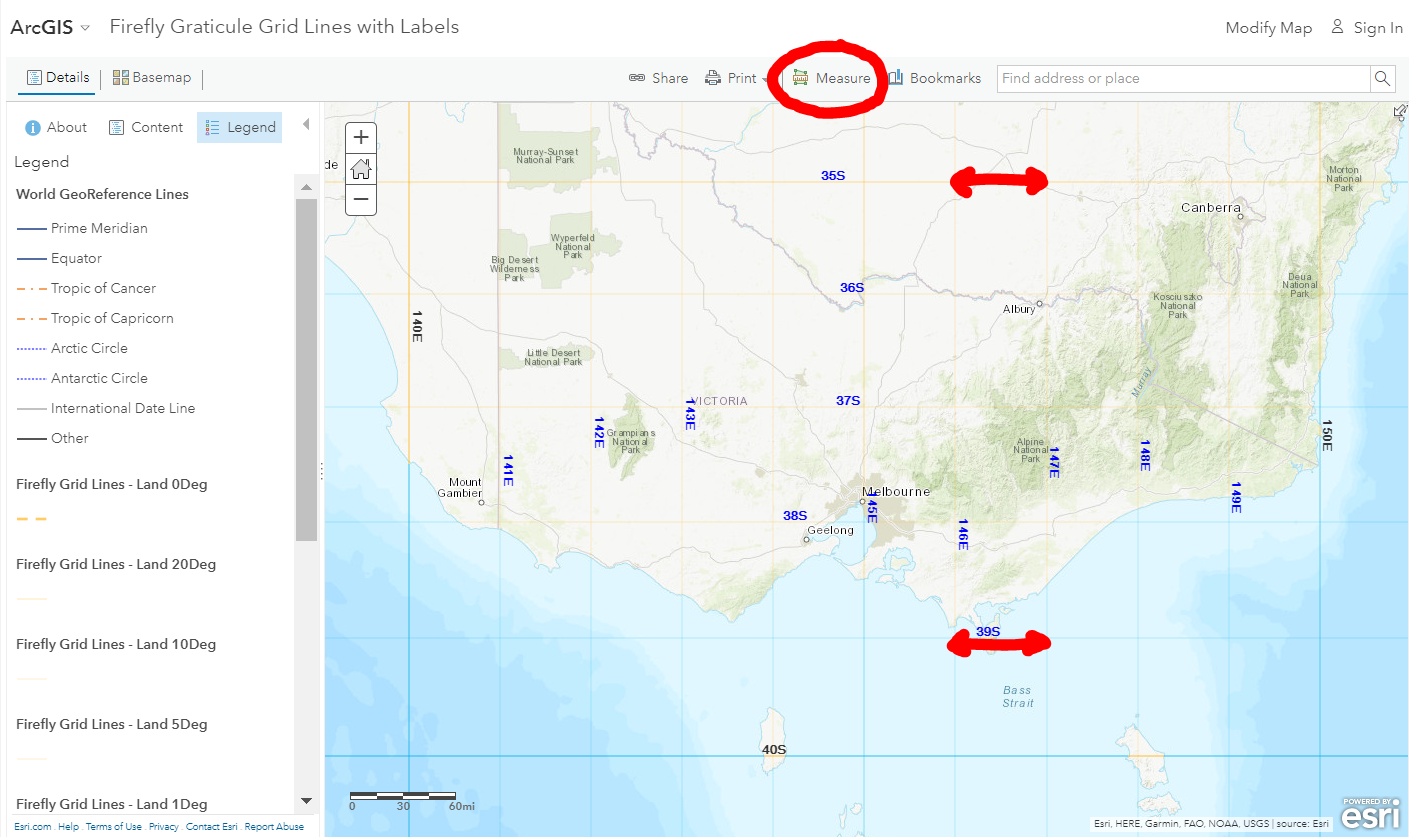Select the About tab
Image resolution: width=1412 pixels, height=837 pixels.
(x=56, y=127)
